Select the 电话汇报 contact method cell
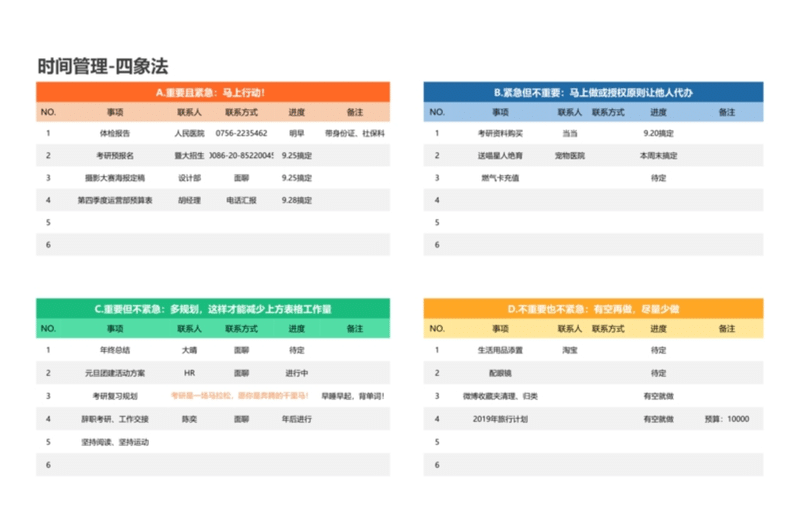This screenshot has width=800, height=525. pos(241,200)
